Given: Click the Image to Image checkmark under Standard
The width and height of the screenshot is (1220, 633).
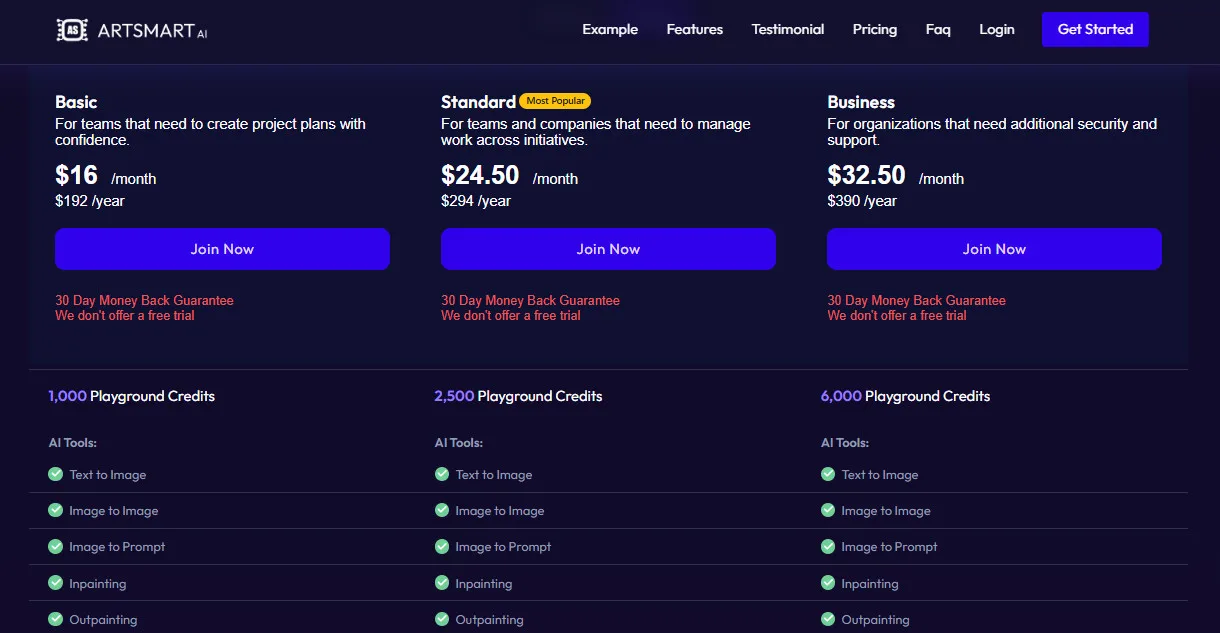Looking at the screenshot, I should (x=442, y=510).
